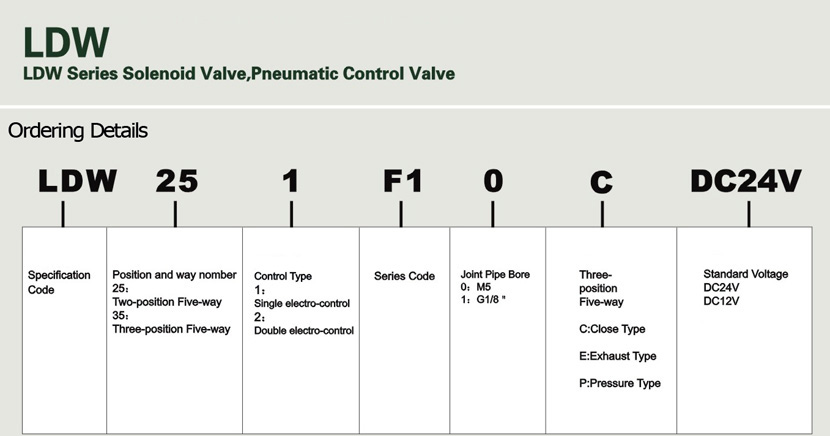Image resolution: width=830 pixels, height=436 pixels.
Task: Select the LDW Series Solenoid Valve subtitle
Action: pyautogui.click(x=239, y=74)
